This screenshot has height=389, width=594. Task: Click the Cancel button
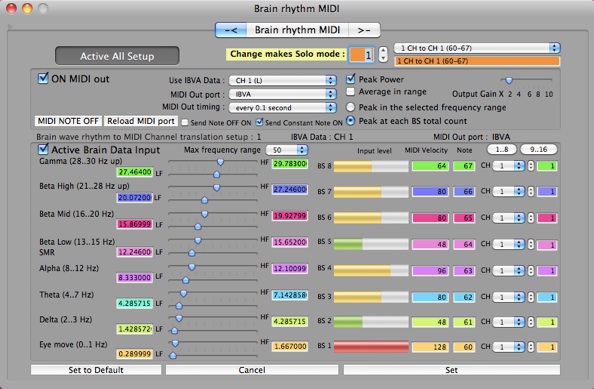(252, 370)
